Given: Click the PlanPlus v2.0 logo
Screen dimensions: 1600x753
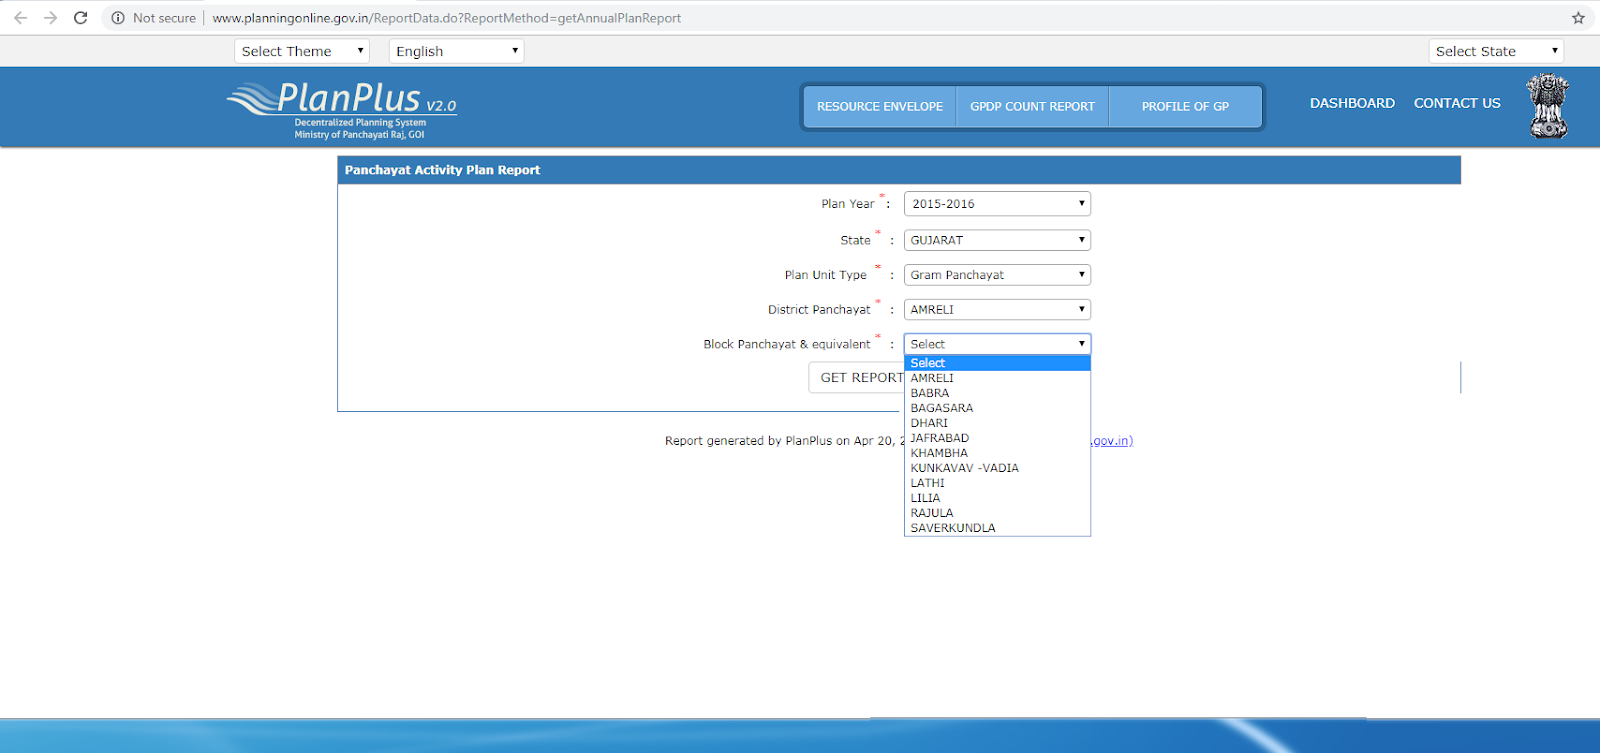Looking at the screenshot, I should [342, 109].
